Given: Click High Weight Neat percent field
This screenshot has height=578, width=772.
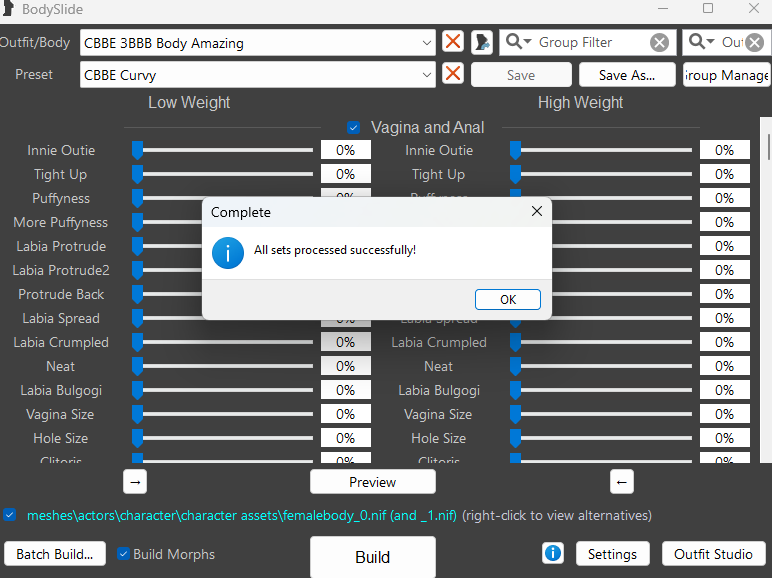Looking at the screenshot, I should (x=724, y=366).
